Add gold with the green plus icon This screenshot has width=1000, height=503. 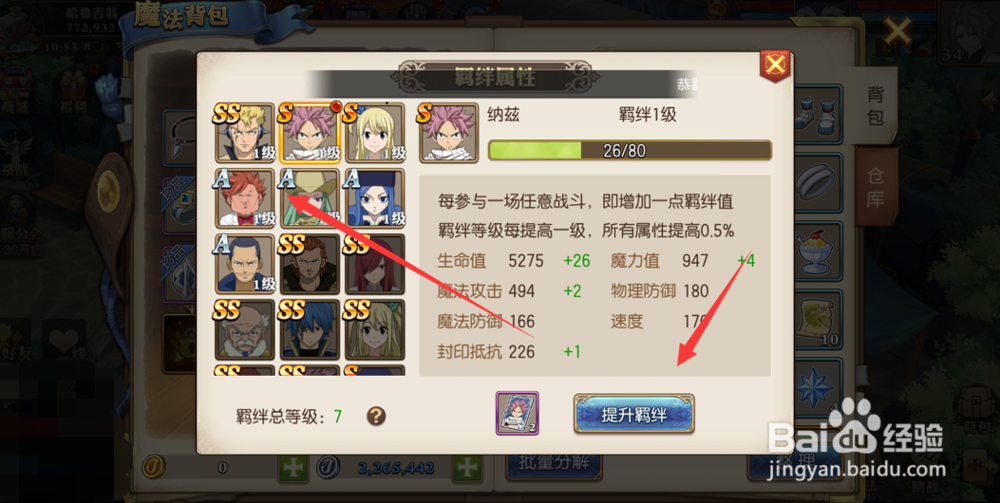(293, 468)
